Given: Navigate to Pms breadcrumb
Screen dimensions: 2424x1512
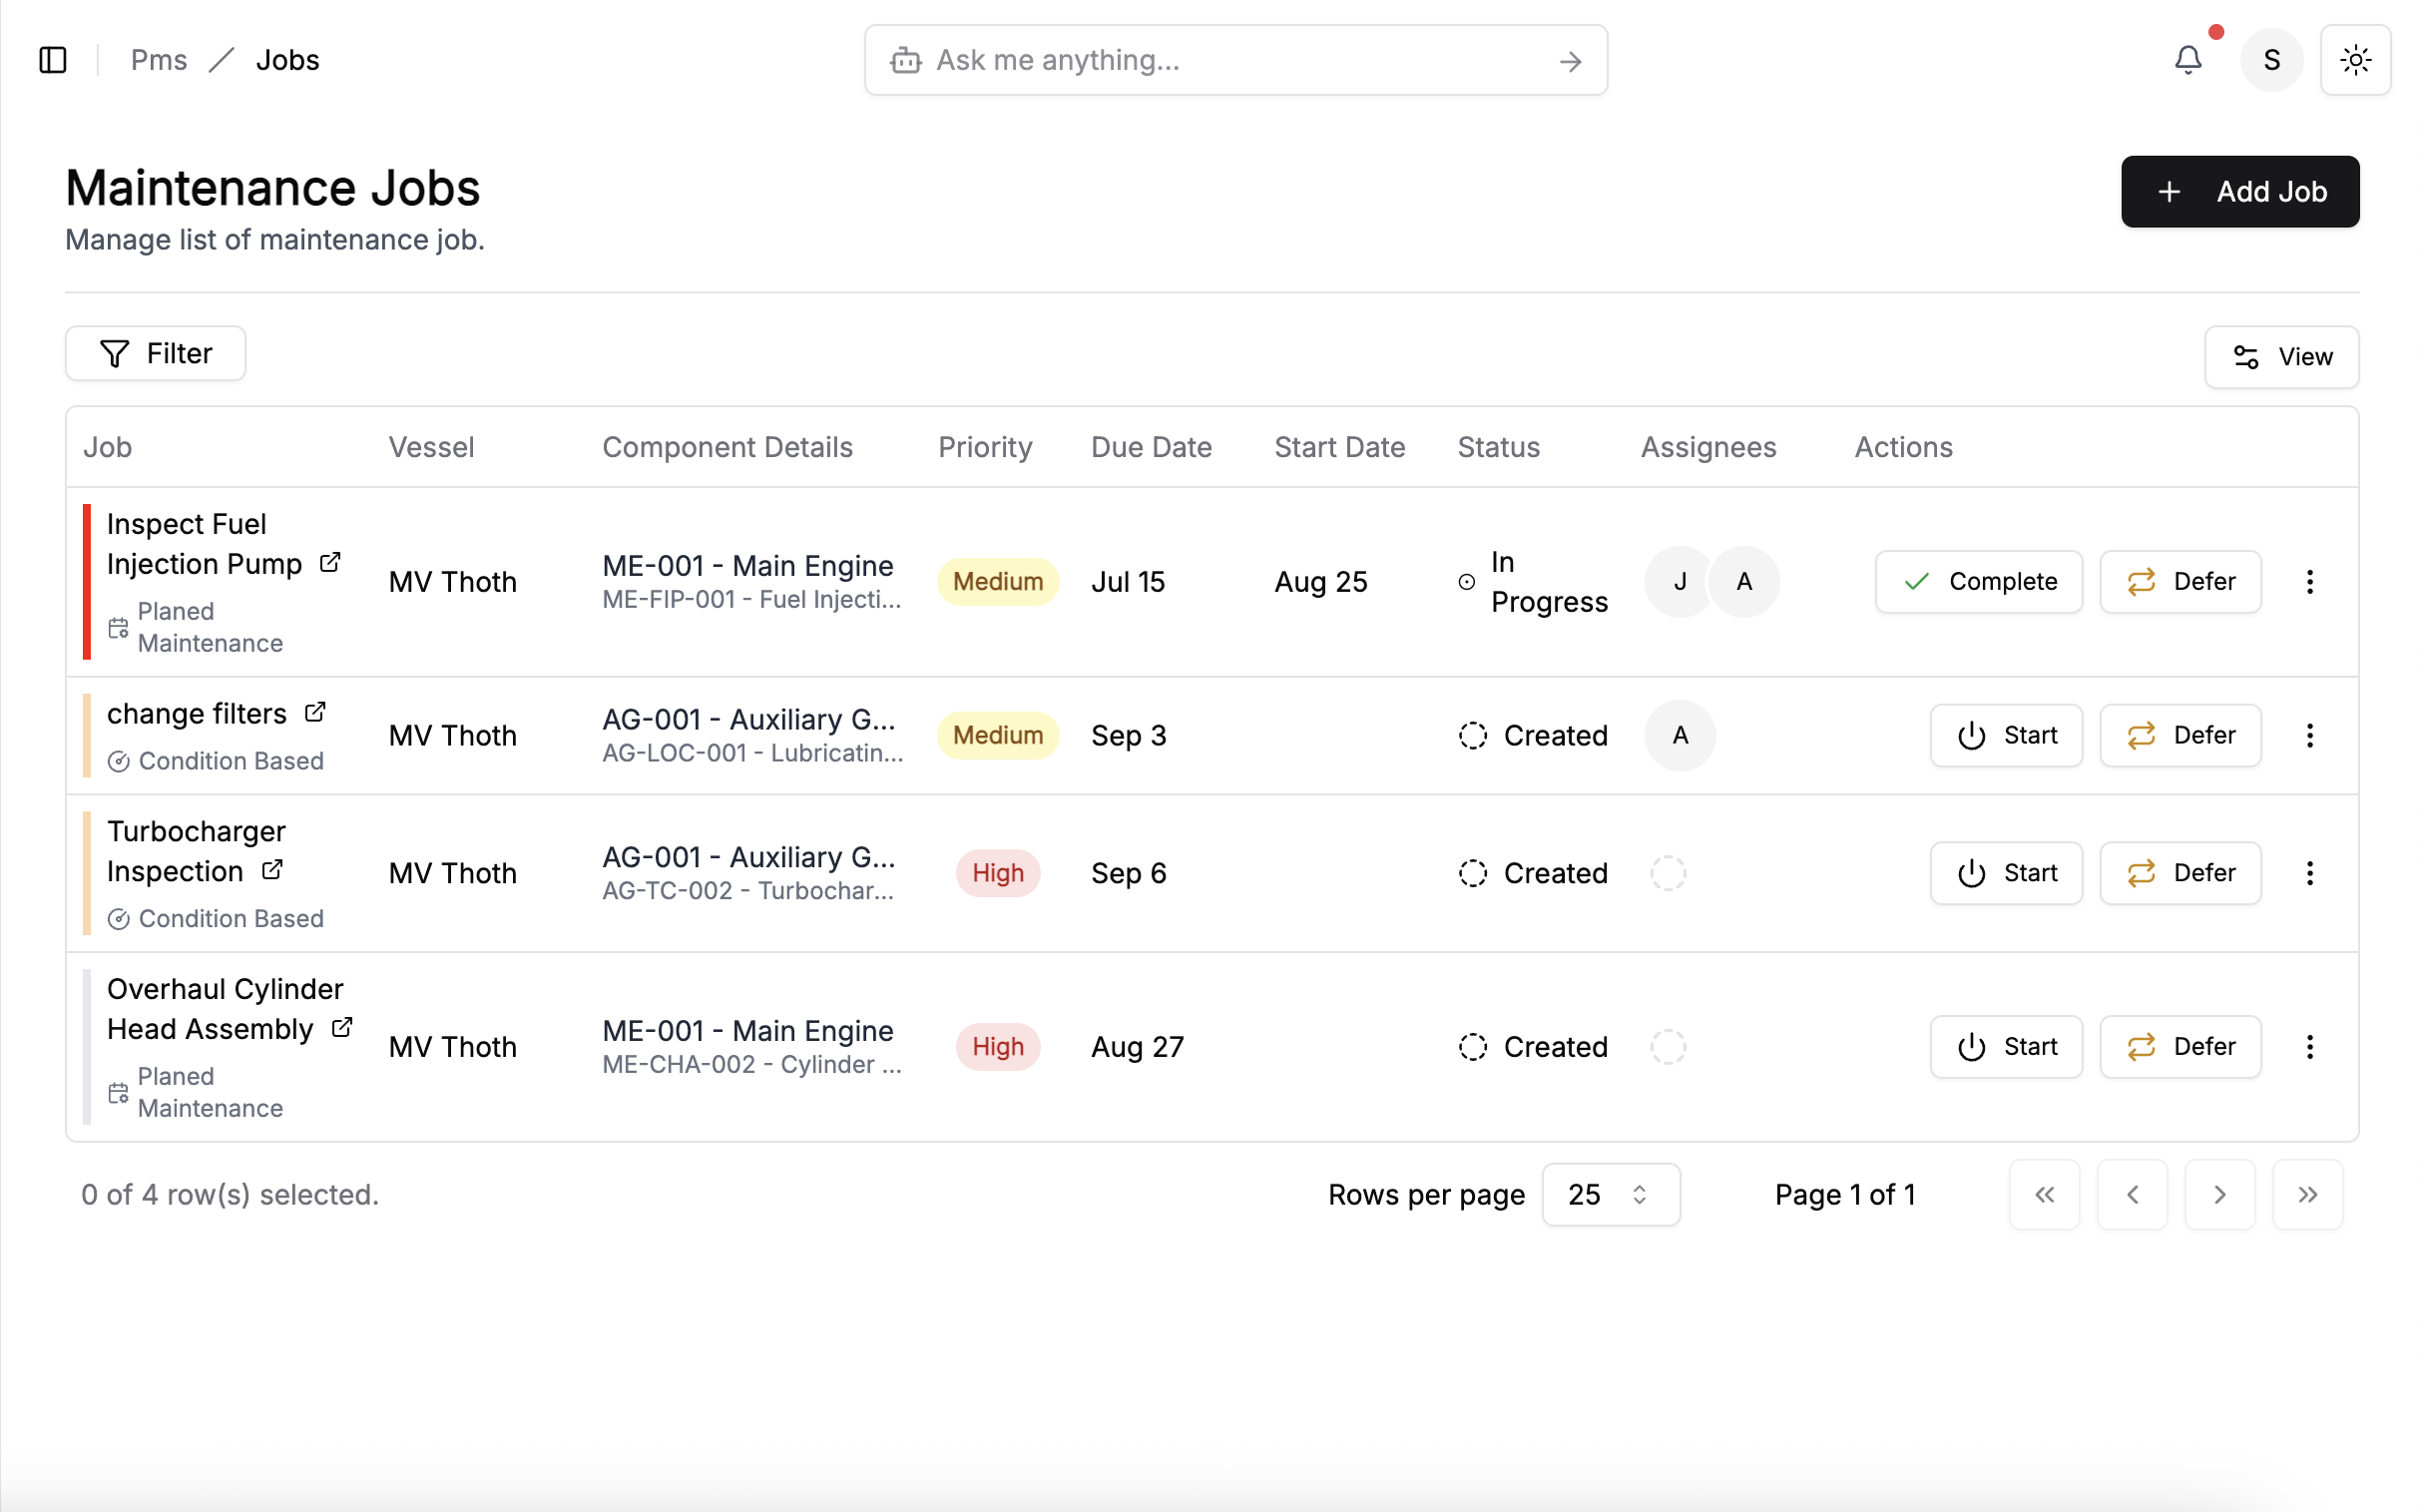Looking at the screenshot, I should (x=159, y=60).
